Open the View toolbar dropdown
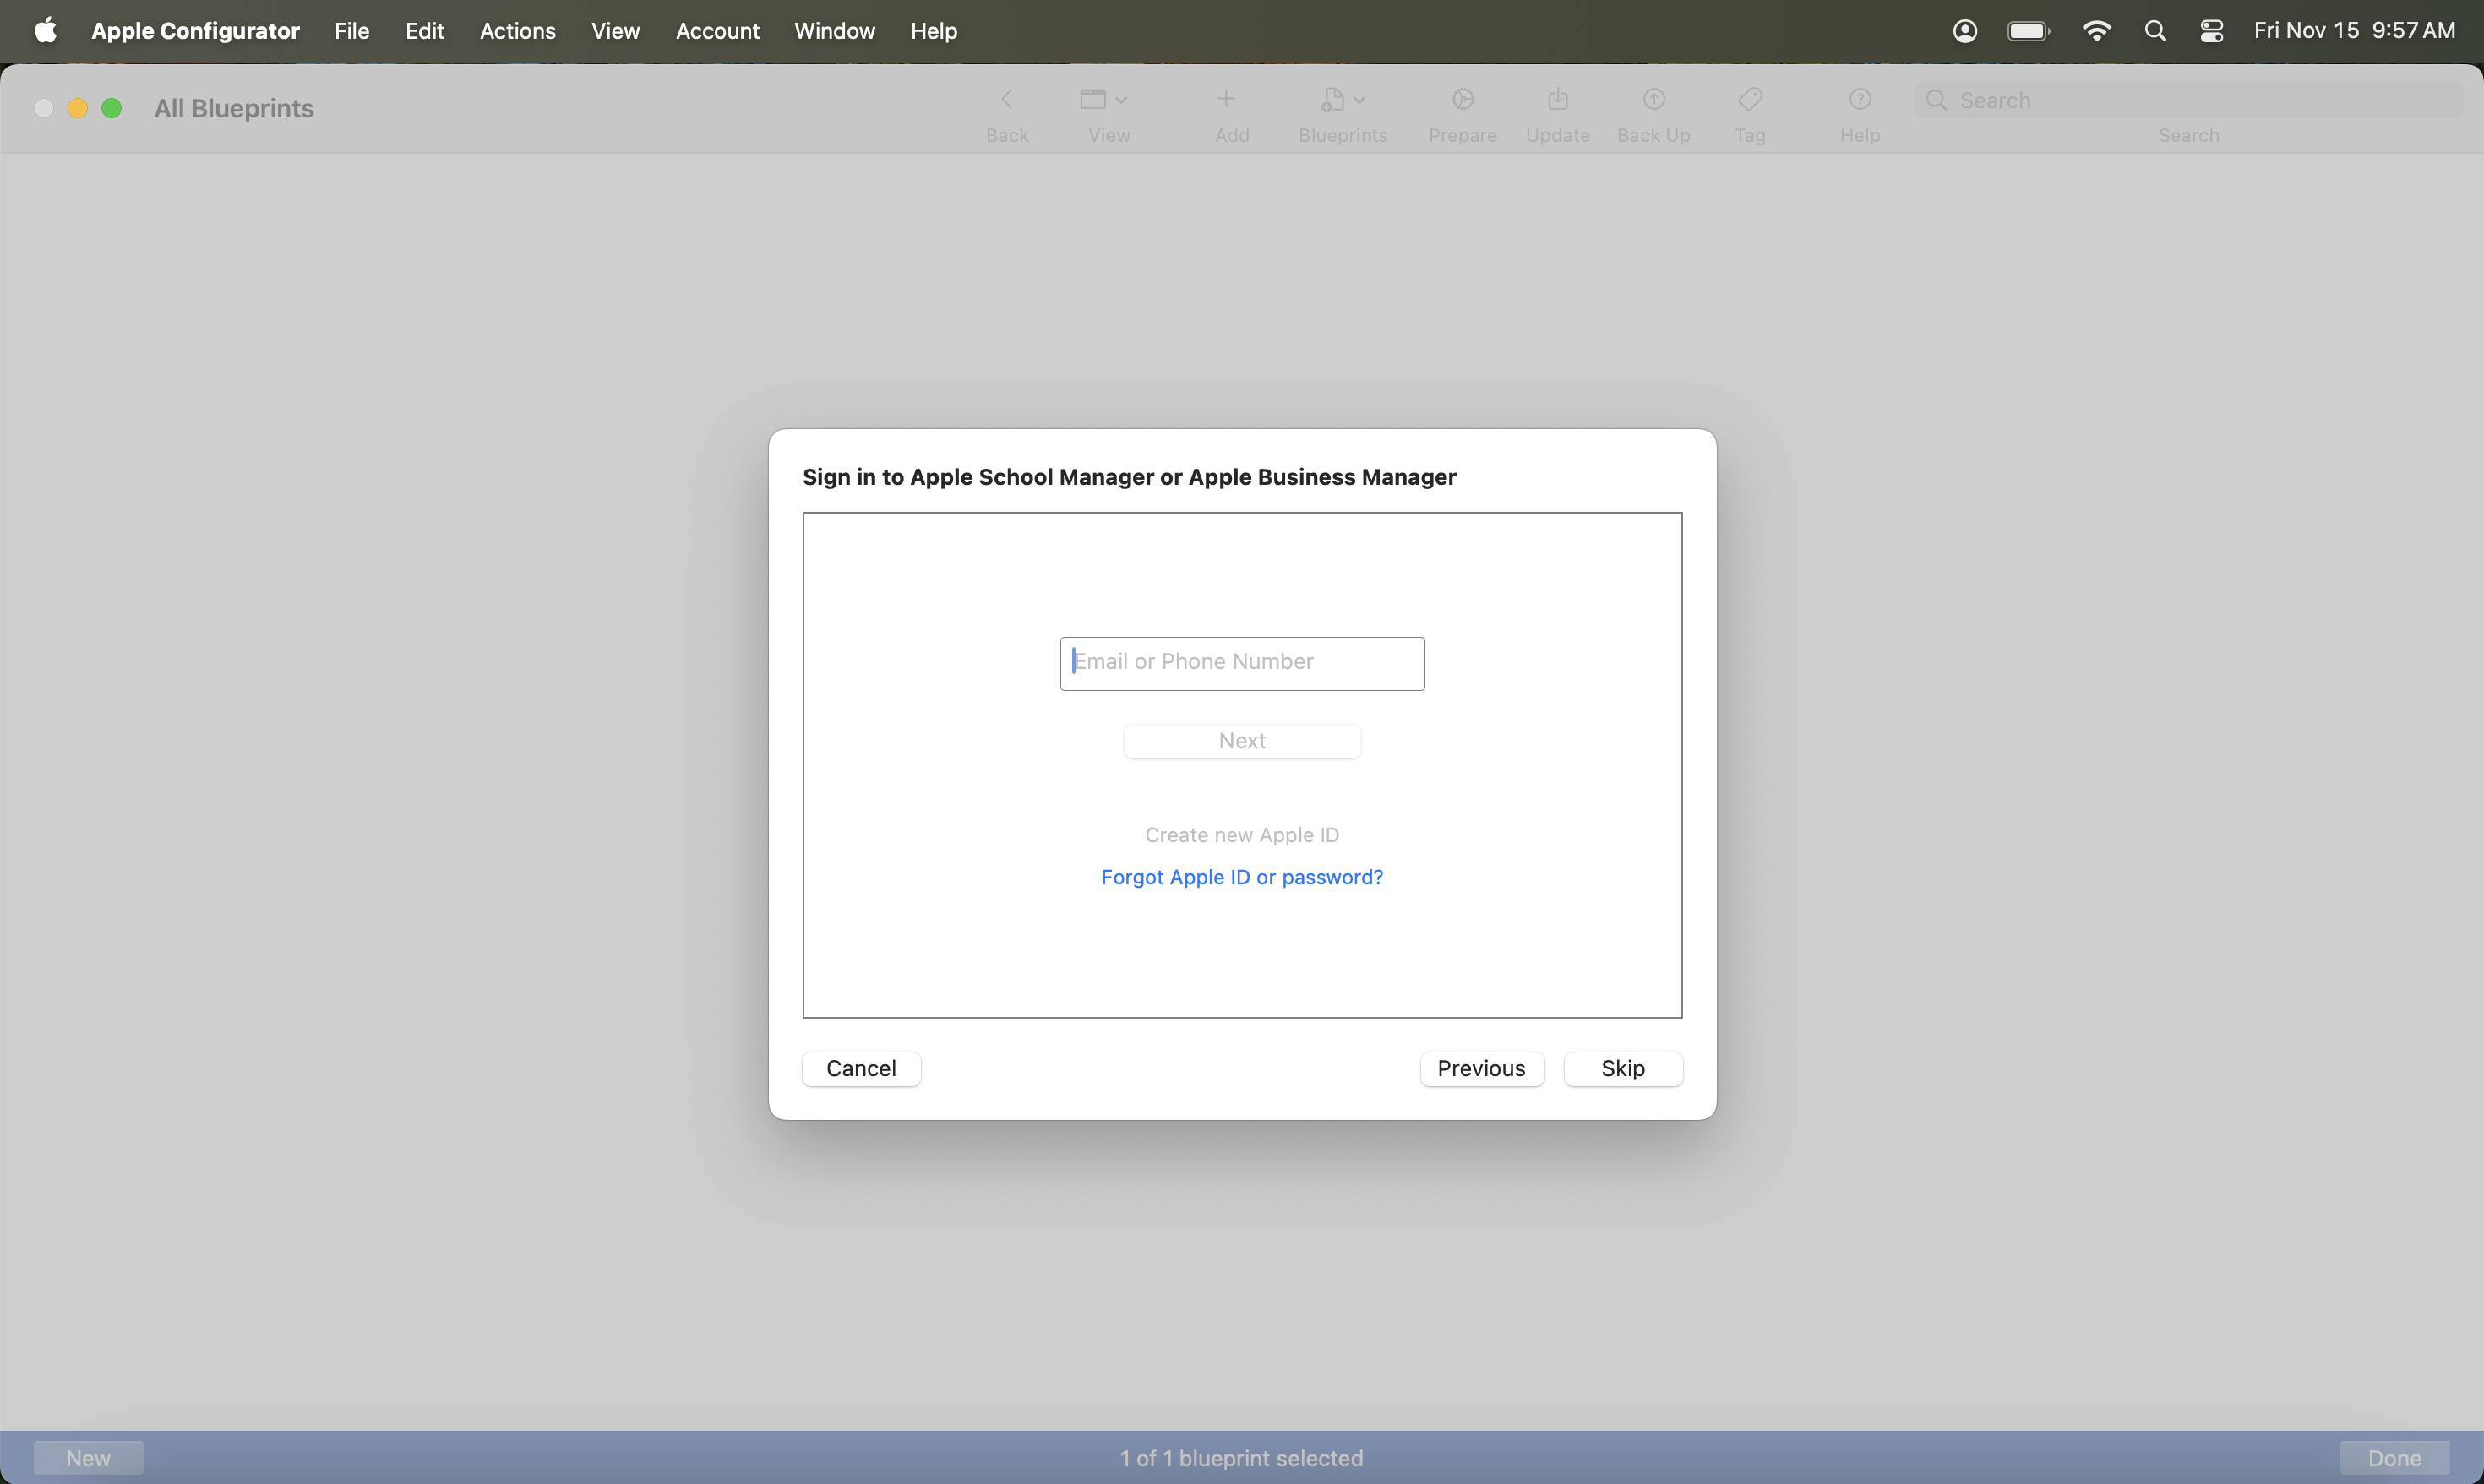Screen dimensions: 2484x1484 [x=1104, y=99]
